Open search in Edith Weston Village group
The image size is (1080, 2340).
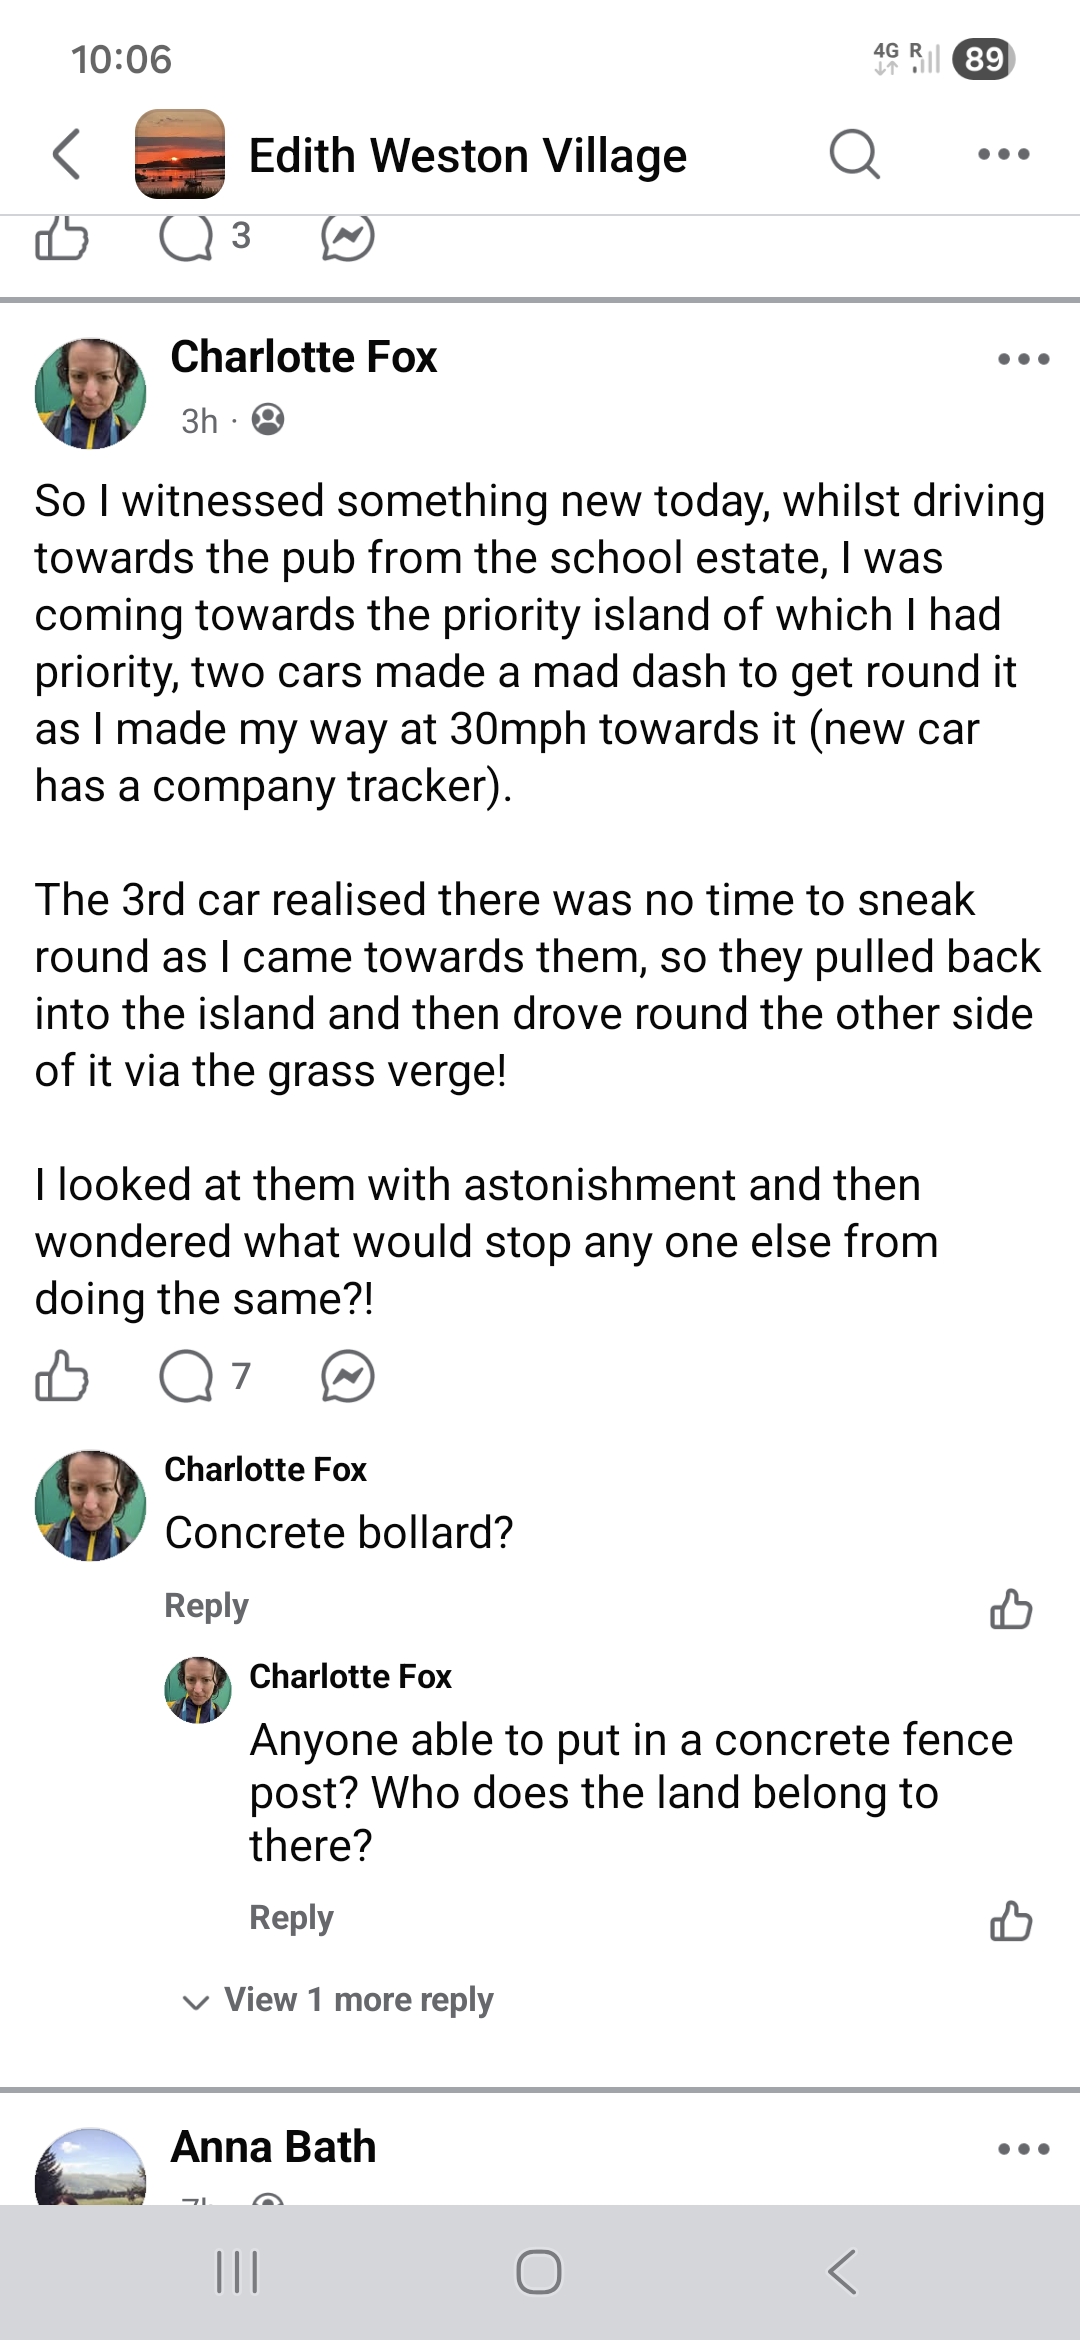[854, 155]
